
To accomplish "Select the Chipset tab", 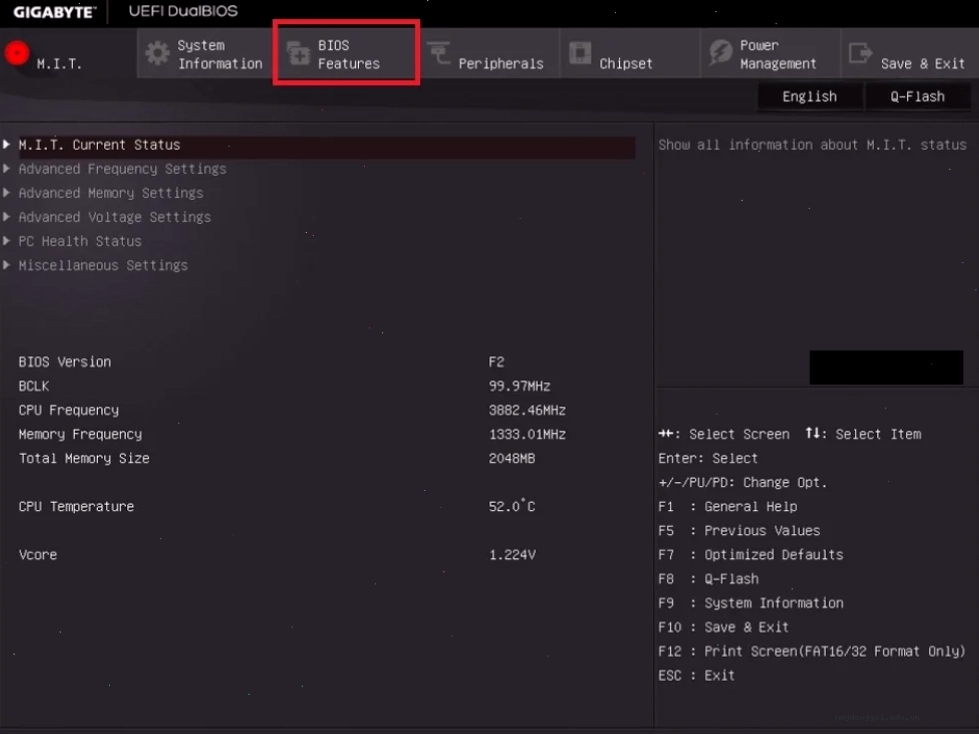I will [631, 54].
